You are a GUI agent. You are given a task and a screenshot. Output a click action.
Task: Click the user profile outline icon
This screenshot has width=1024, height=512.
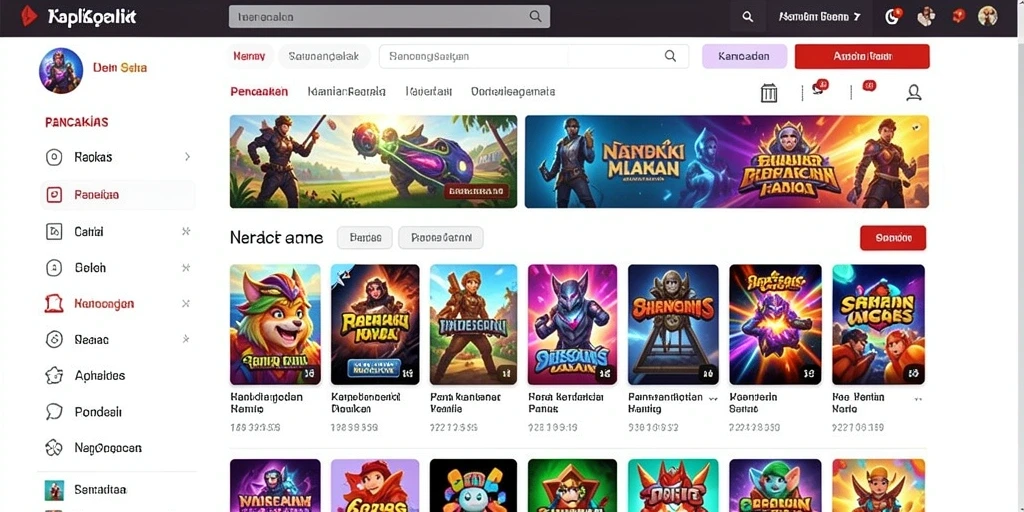pyautogui.click(x=914, y=93)
